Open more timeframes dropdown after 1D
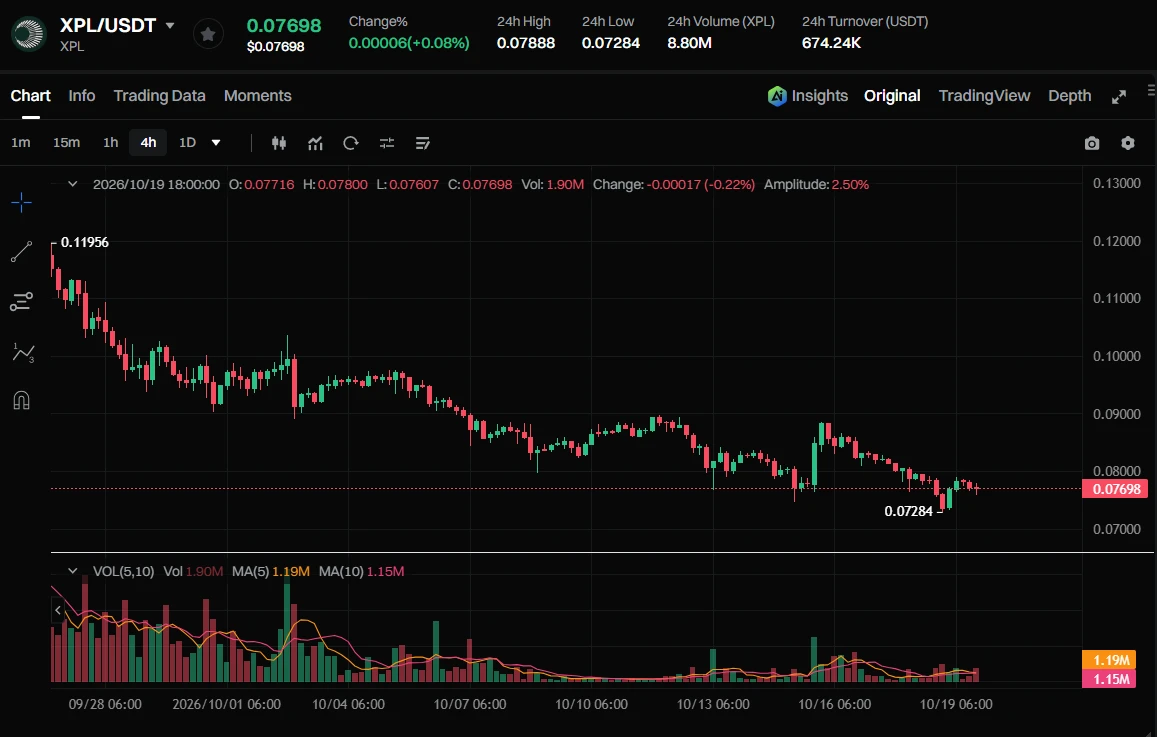The height and width of the screenshot is (737, 1157). [216, 143]
